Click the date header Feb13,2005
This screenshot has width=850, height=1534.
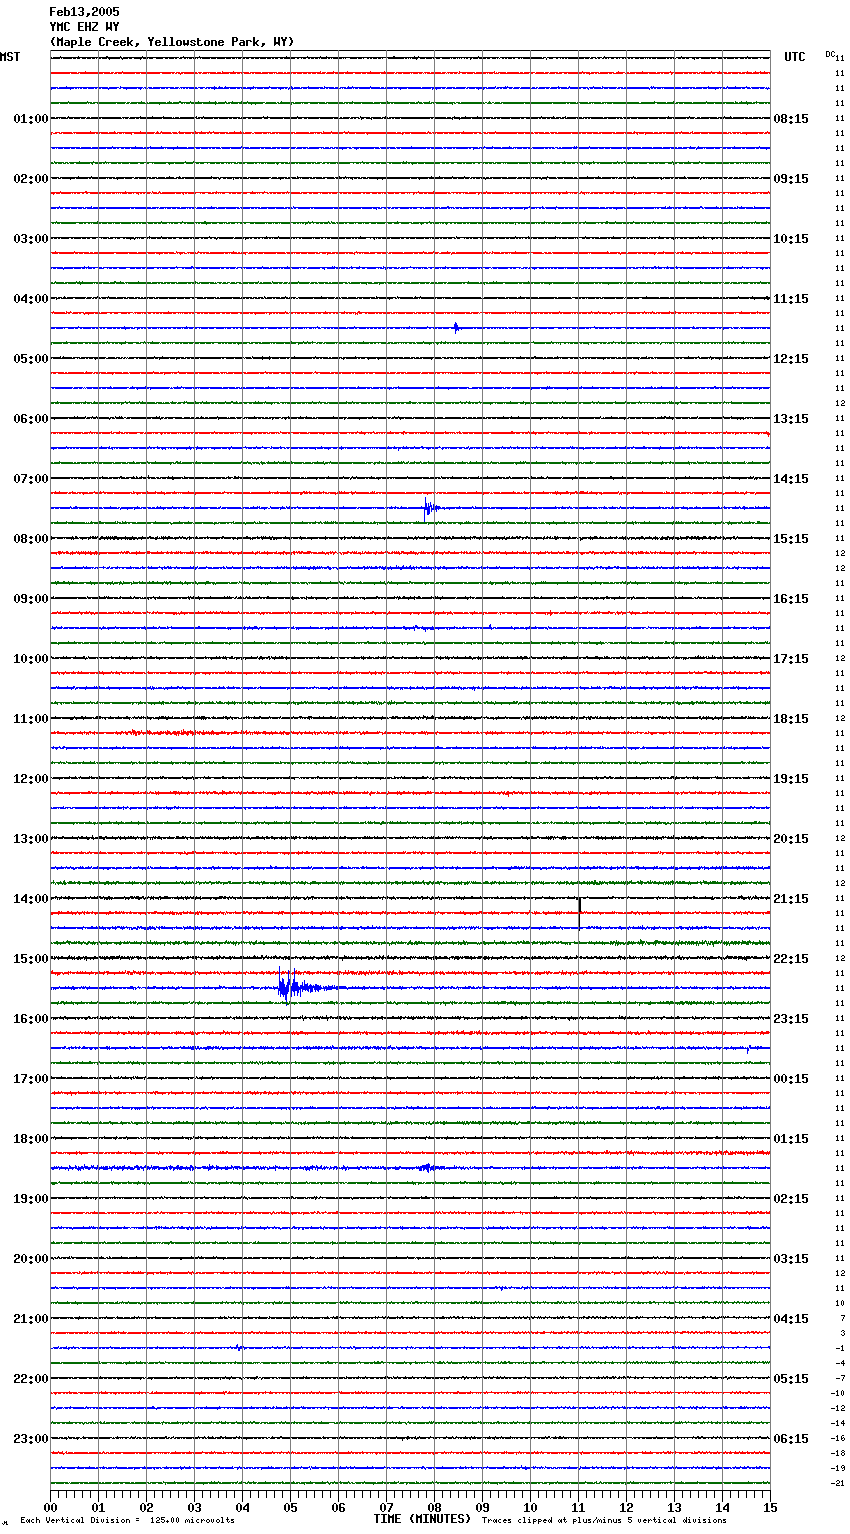tap(84, 12)
